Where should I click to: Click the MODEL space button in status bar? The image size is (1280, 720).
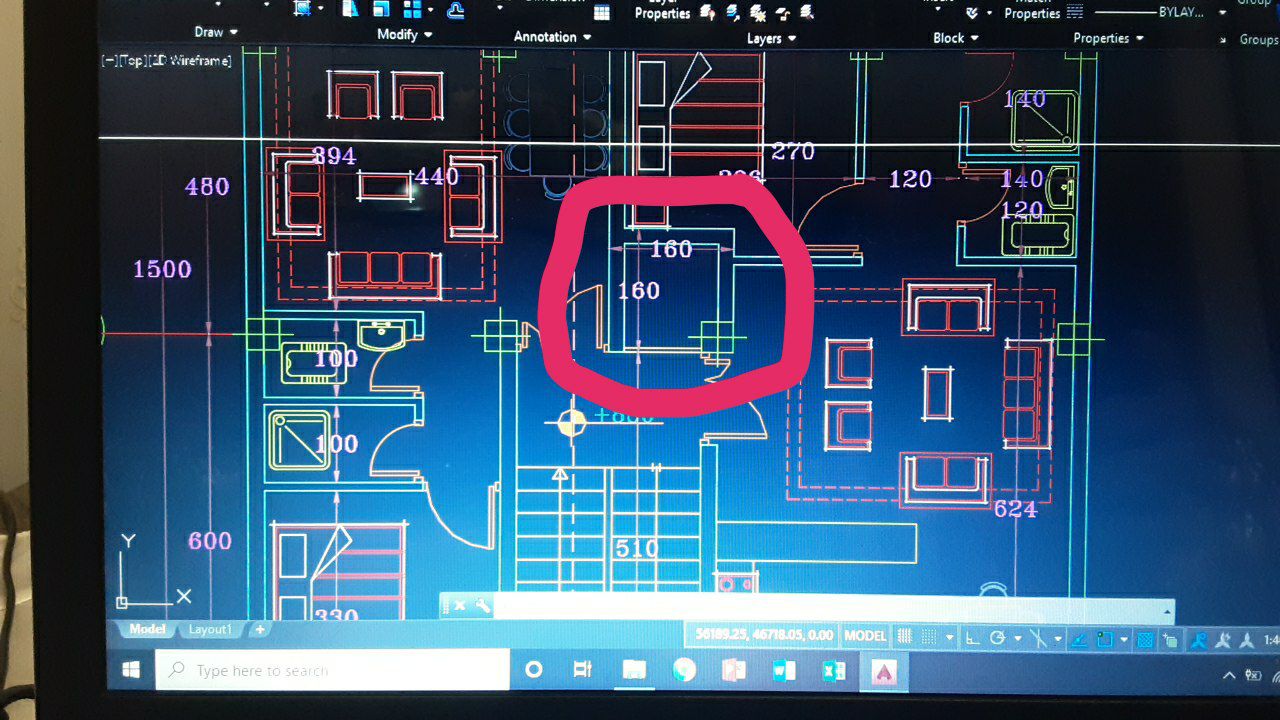pos(865,635)
